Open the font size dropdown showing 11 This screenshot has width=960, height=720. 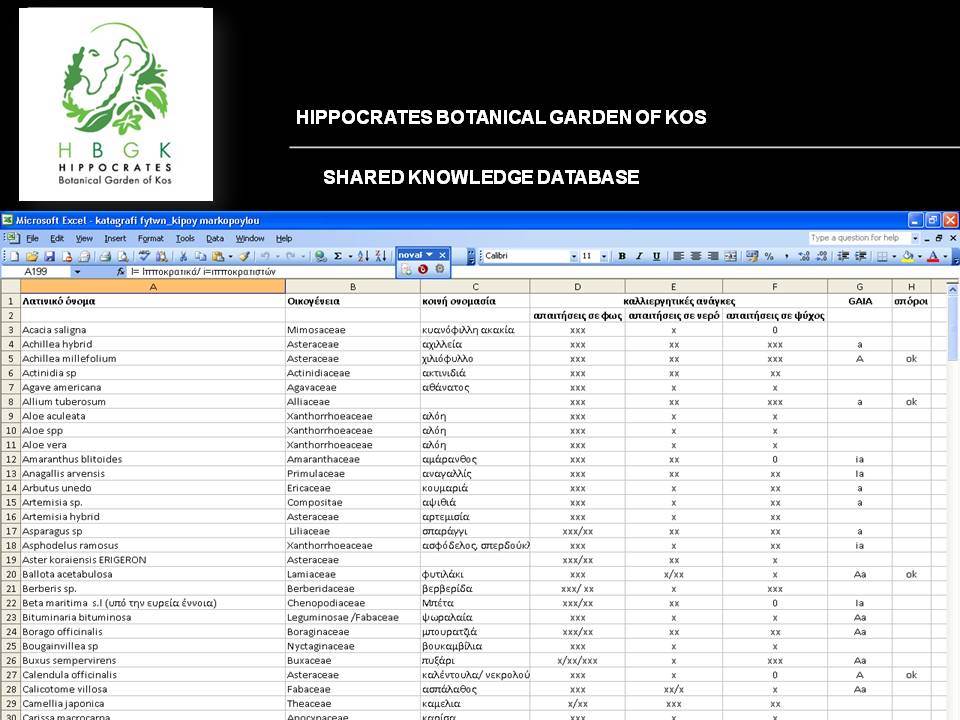pyautogui.click(x=604, y=257)
